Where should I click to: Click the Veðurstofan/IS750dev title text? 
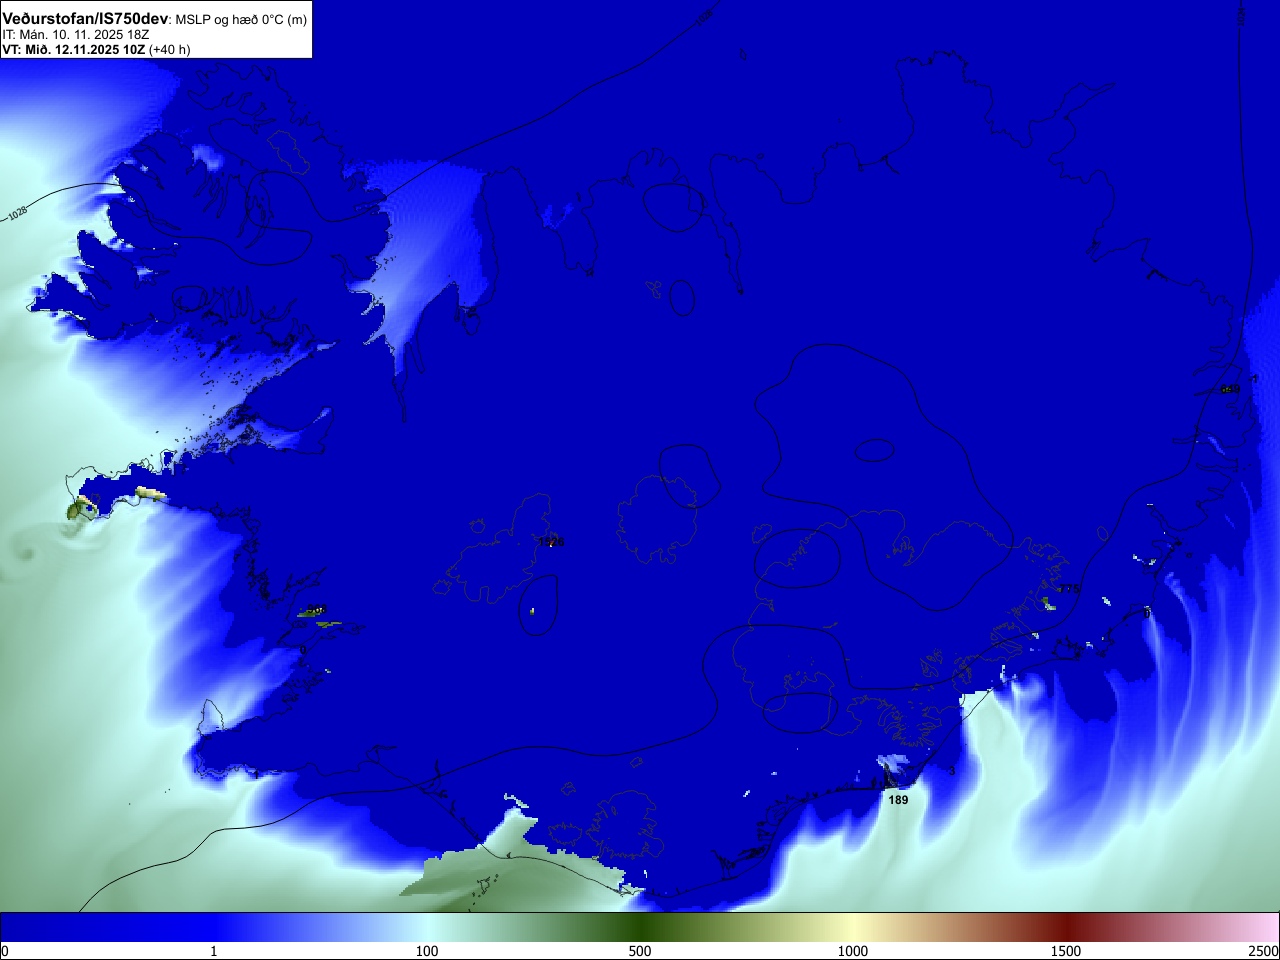pyautogui.click(x=85, y=19)
